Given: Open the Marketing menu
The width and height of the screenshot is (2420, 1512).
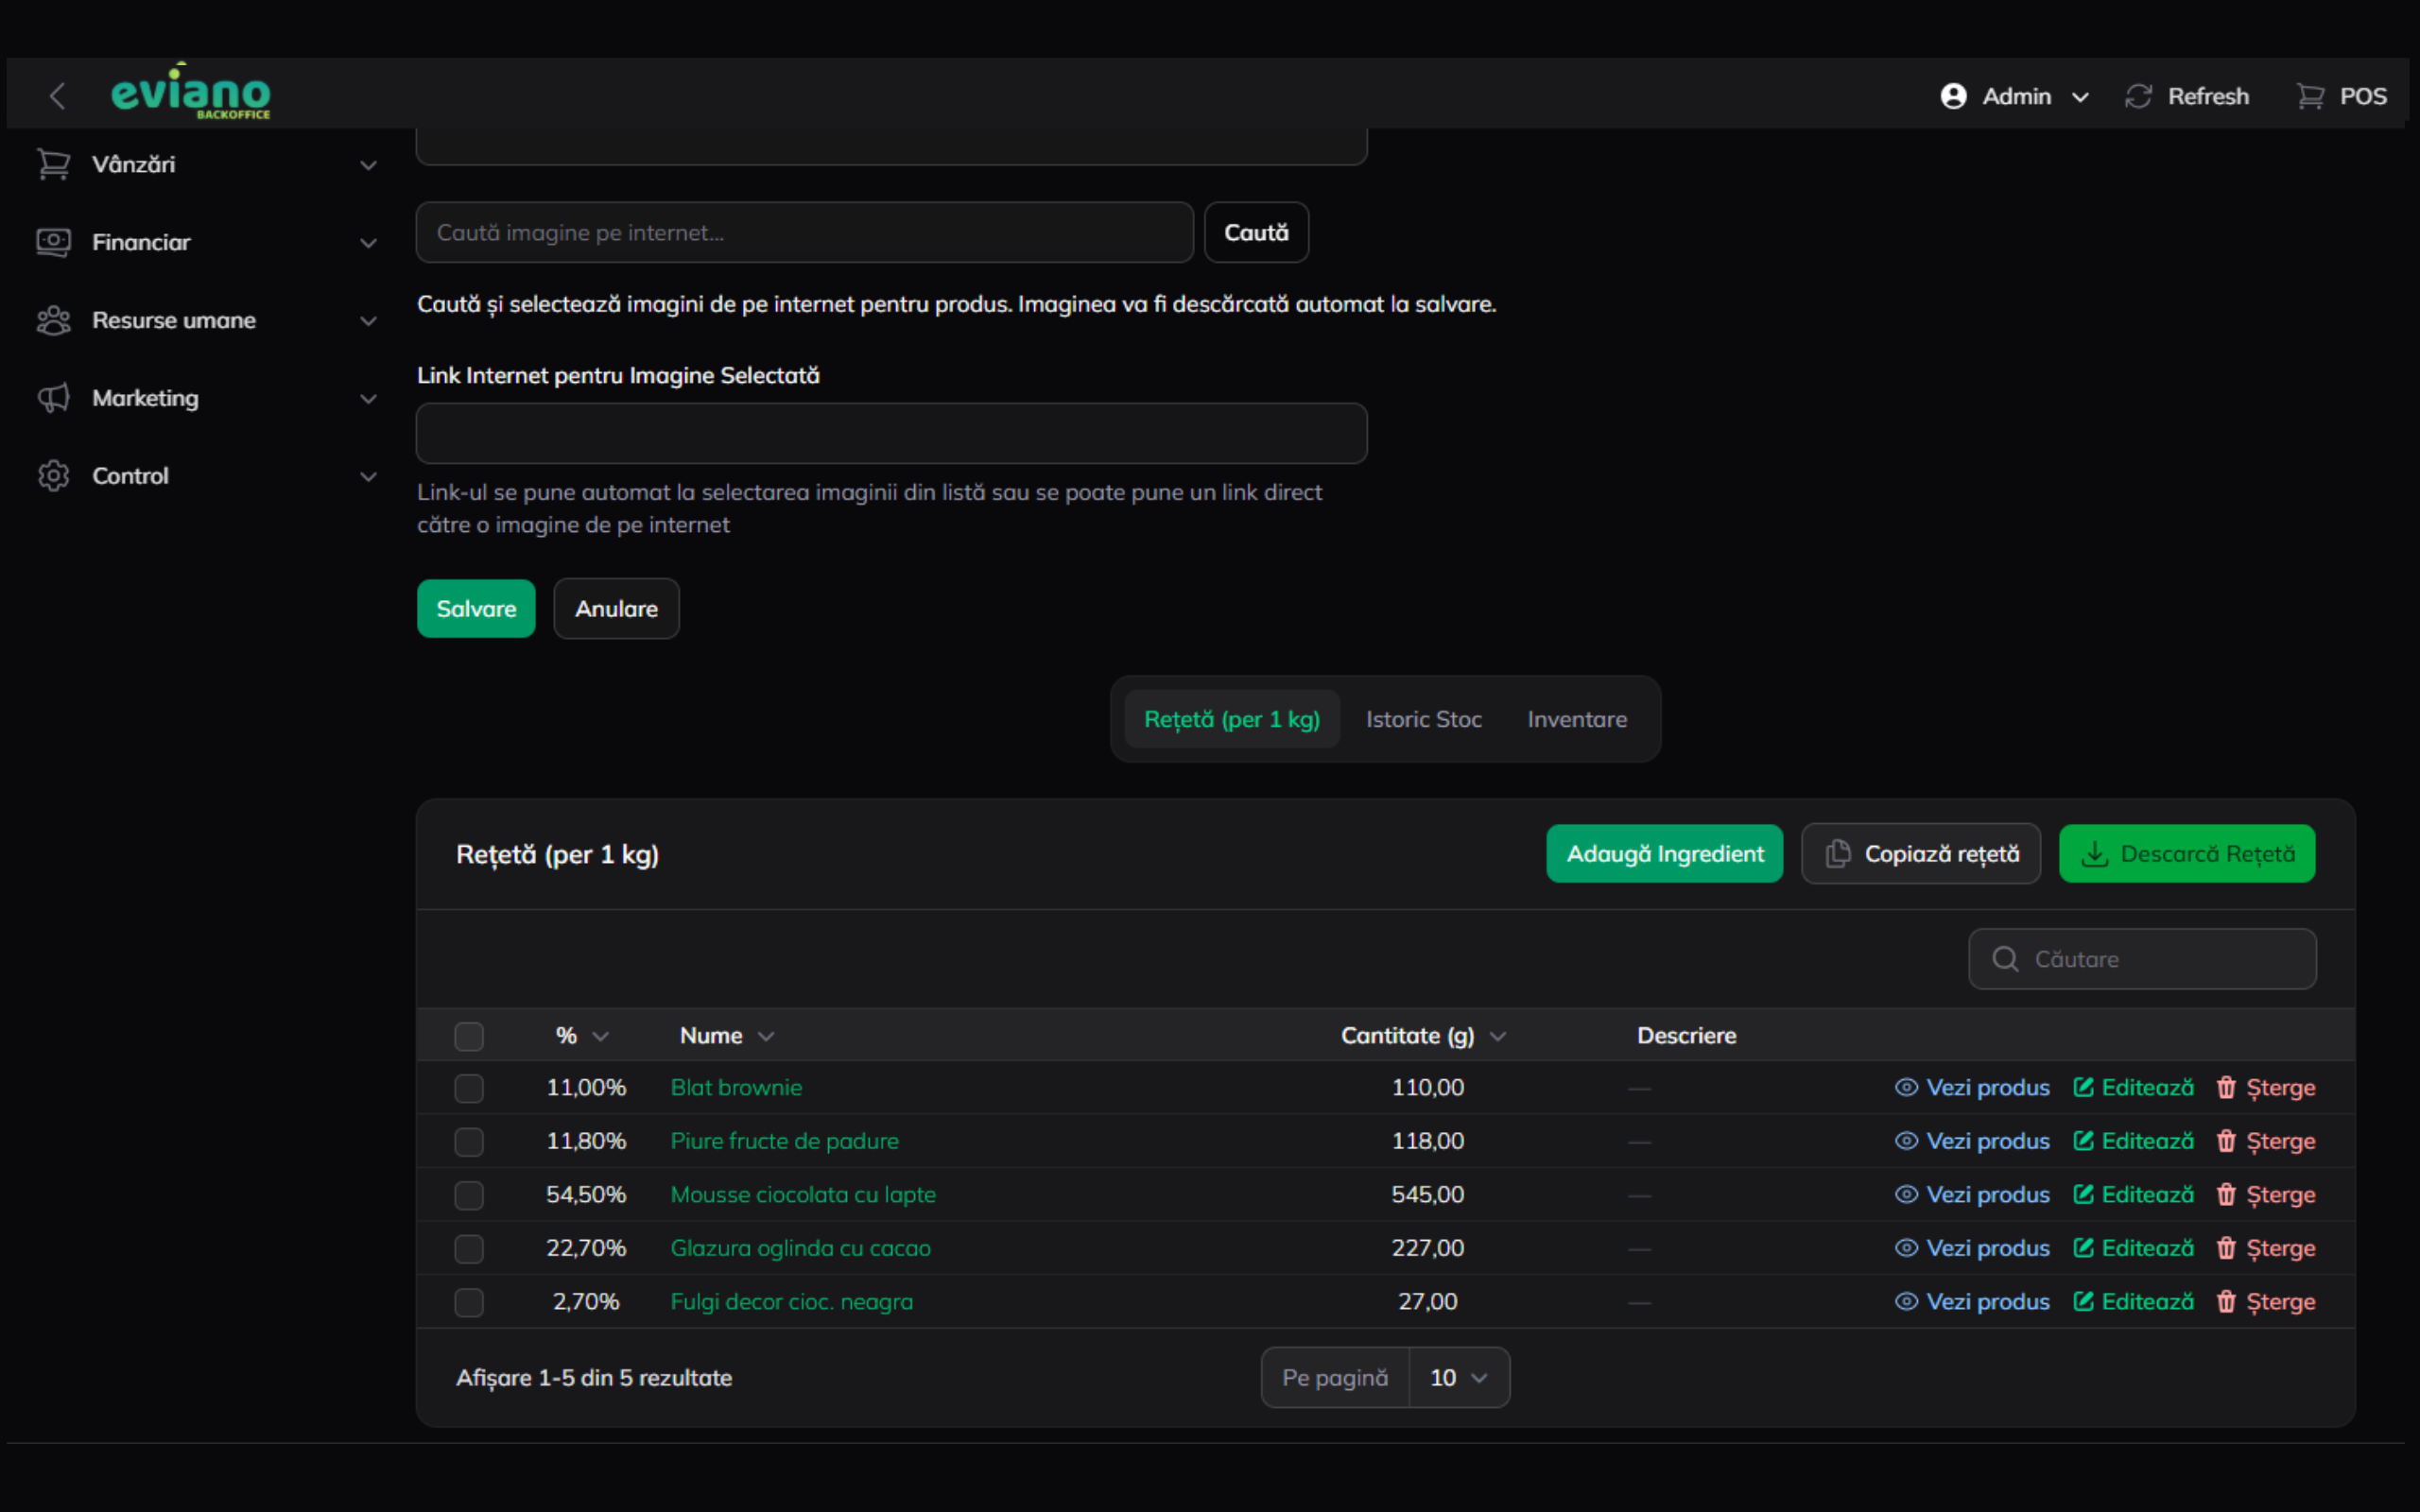Looking at the screenshot, I should (x=207, y=398).
